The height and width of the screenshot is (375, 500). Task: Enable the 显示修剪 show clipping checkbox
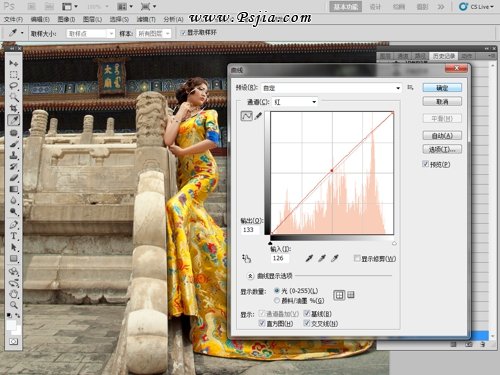(357, 258)
